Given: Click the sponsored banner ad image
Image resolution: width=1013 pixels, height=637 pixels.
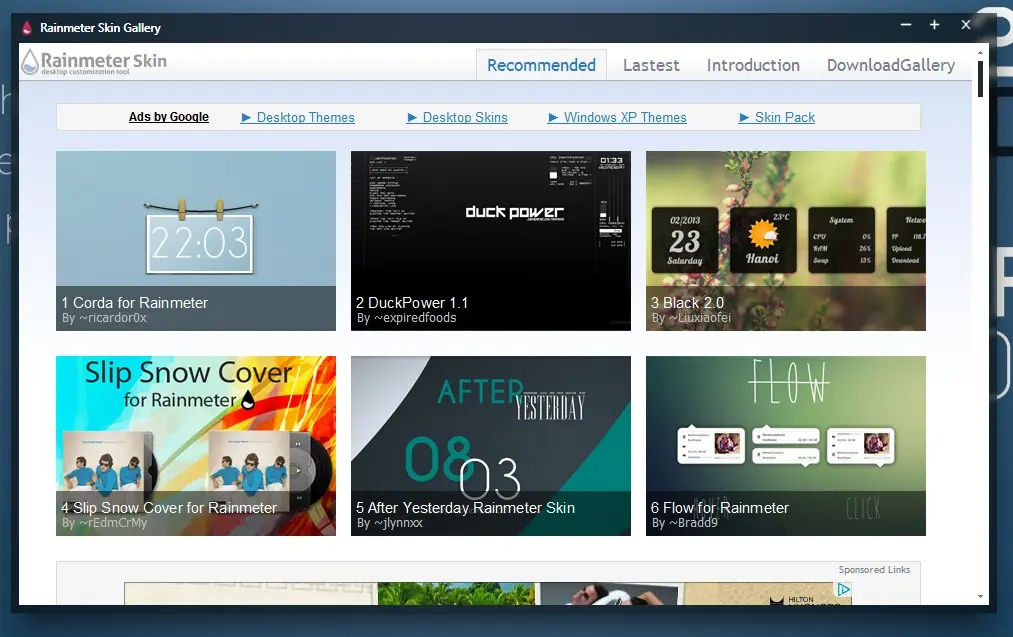Looking at the screenshot, I should (x=488, y=594).
